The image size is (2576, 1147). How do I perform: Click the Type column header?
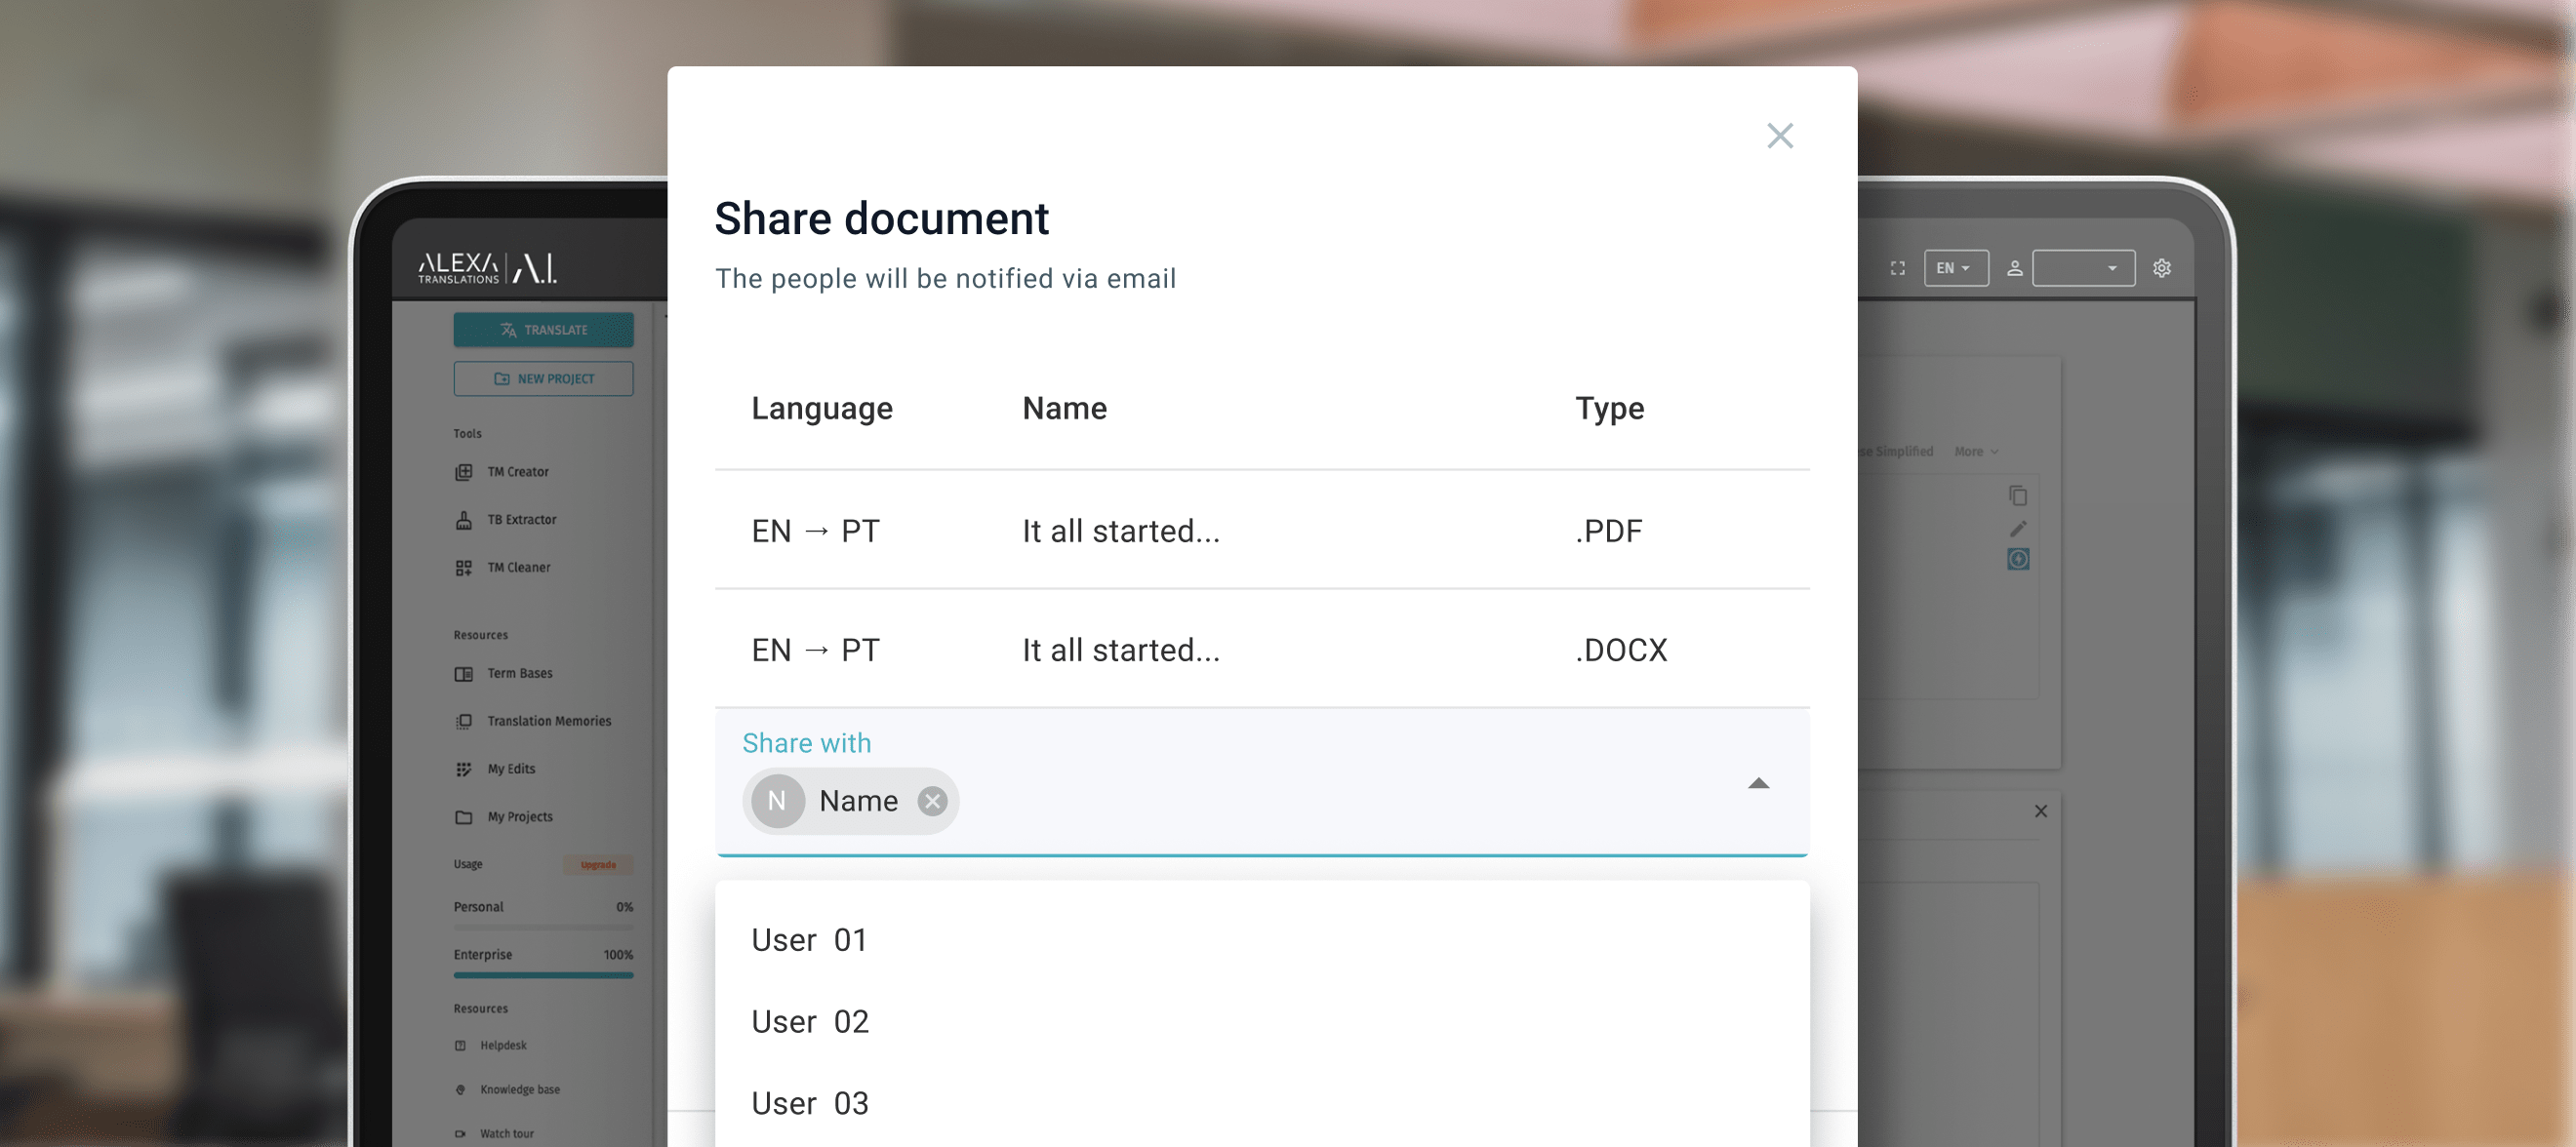click(x=1609, y=408)
